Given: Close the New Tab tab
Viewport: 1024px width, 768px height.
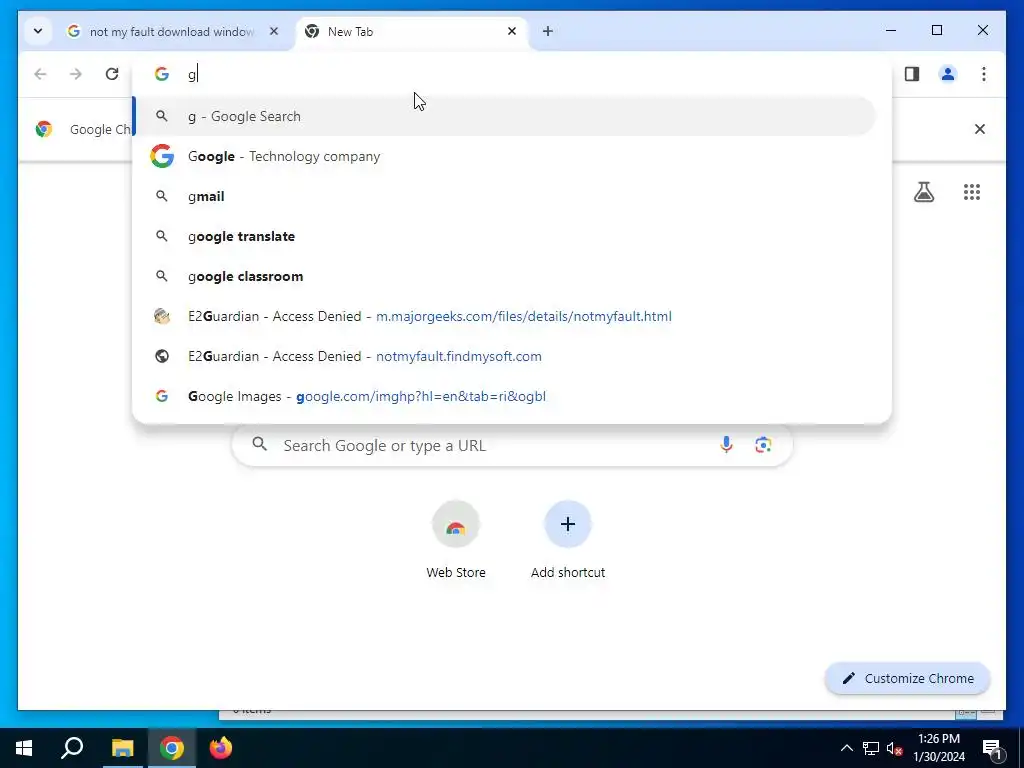Looking at the screenshot, I should tap(512, 31).
